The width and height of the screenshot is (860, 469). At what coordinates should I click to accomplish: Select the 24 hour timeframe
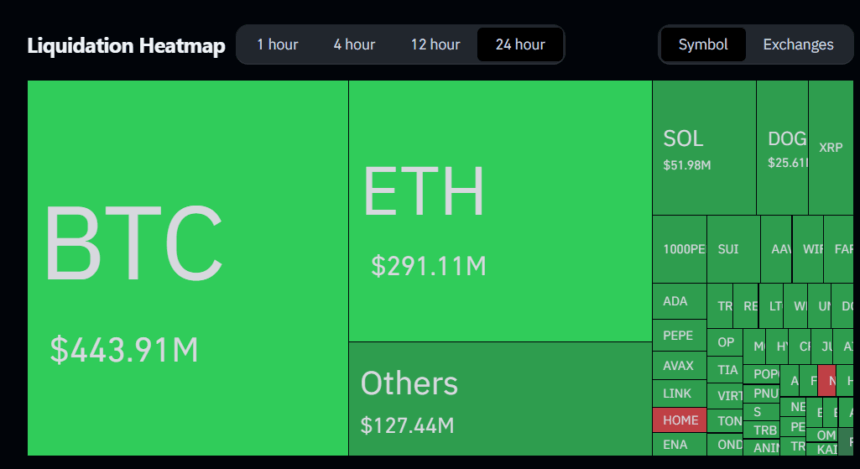pyautogui.click(x=520, y=44)
